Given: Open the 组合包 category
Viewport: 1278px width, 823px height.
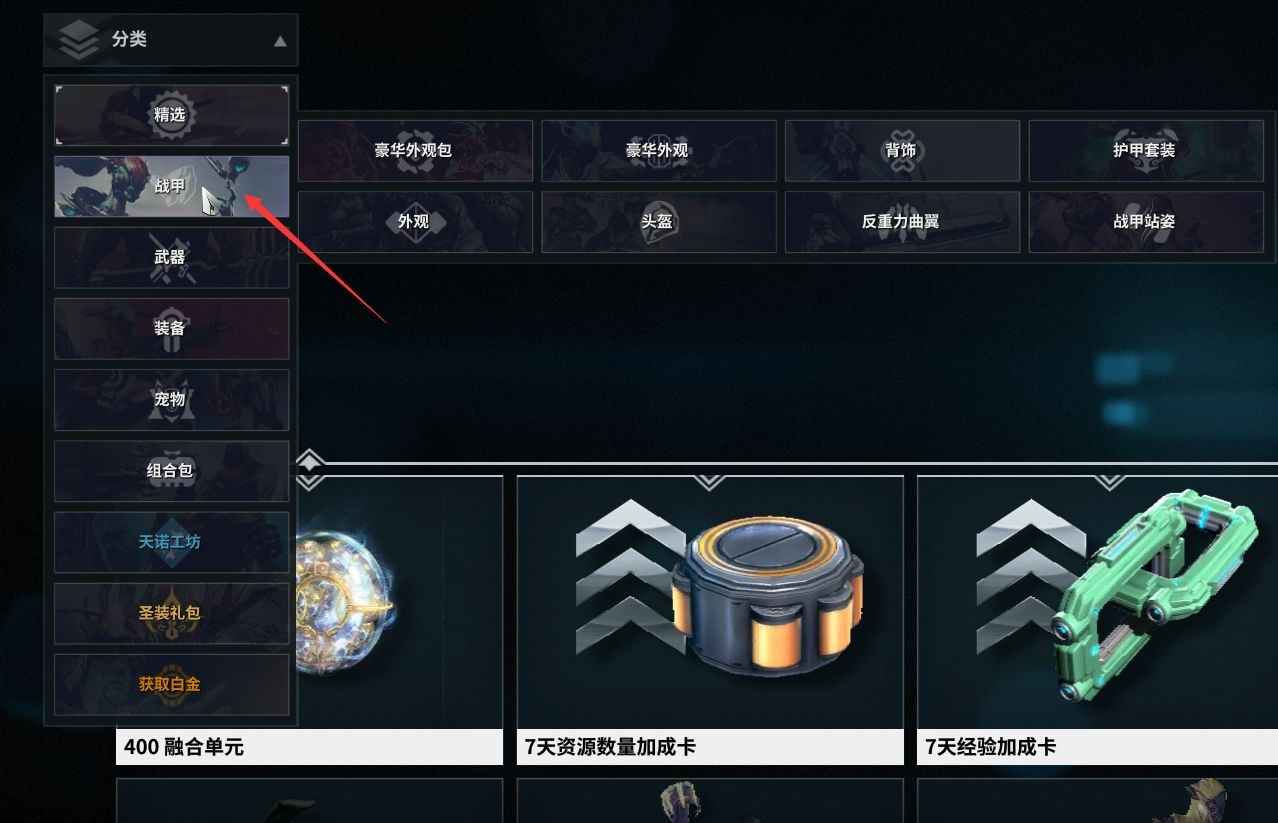Looking at the screenshot, I should pyautogui.click(x=171, y=470).
